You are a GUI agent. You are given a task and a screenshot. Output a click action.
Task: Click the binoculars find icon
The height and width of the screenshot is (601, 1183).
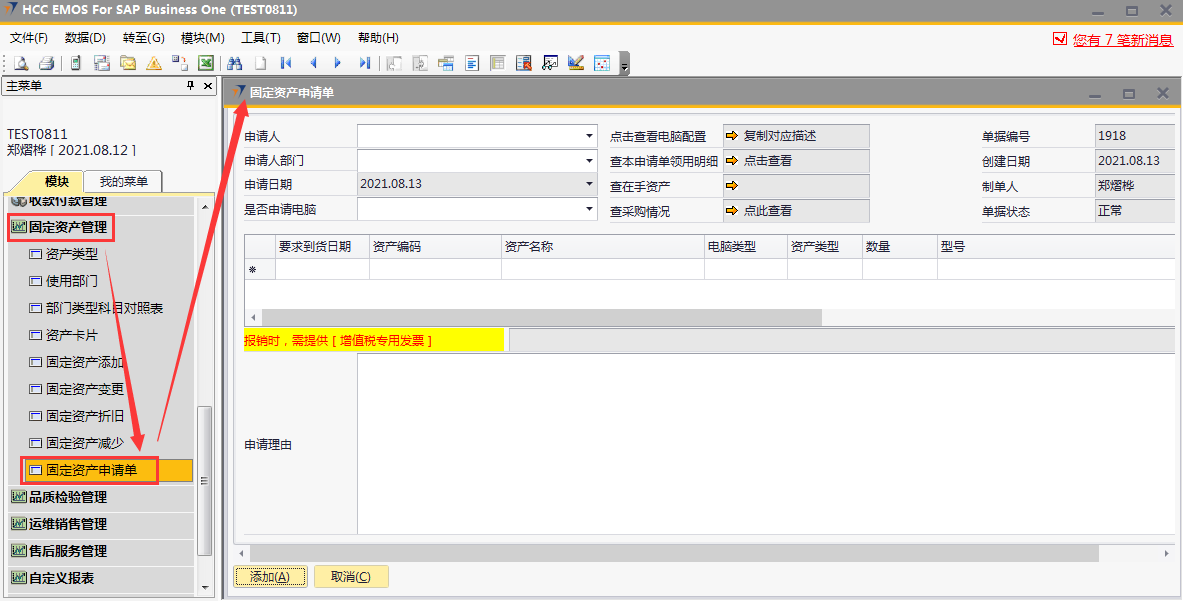(x=235, y=63)
